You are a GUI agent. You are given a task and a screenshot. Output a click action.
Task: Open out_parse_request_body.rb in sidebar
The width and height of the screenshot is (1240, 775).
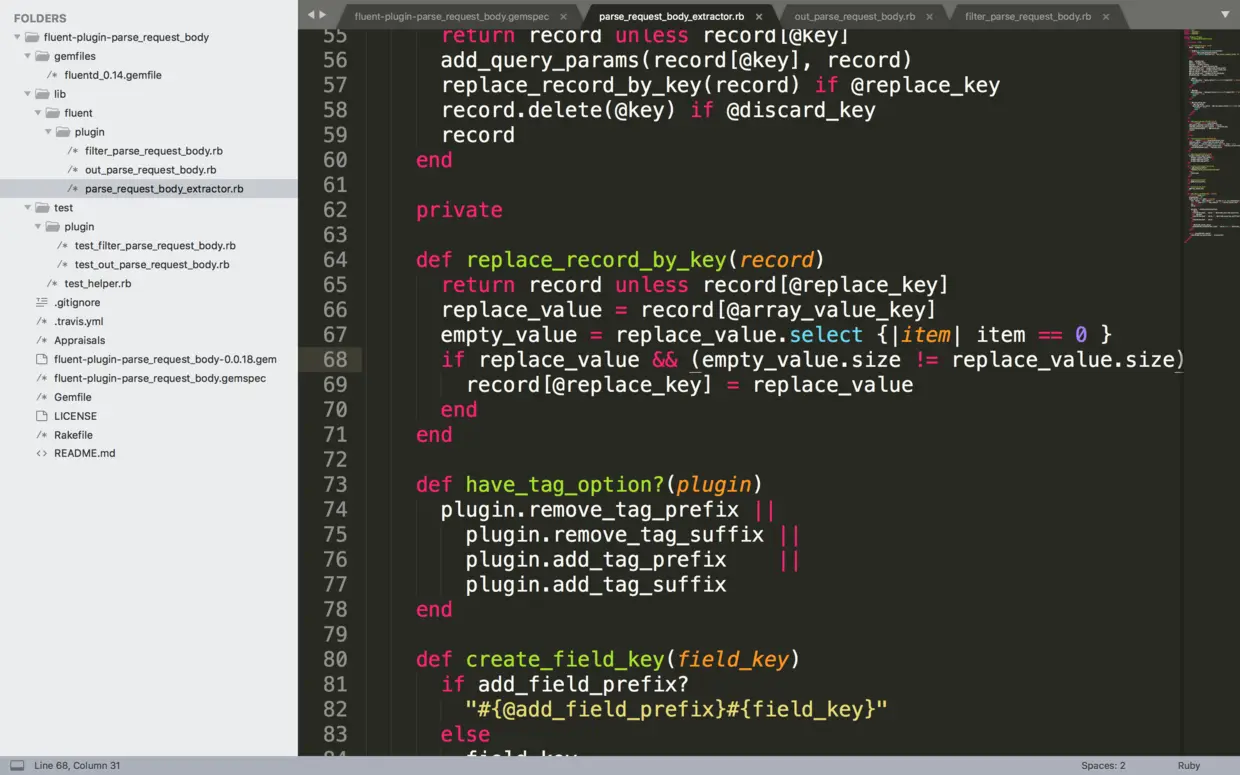click(x=151, y=170)
